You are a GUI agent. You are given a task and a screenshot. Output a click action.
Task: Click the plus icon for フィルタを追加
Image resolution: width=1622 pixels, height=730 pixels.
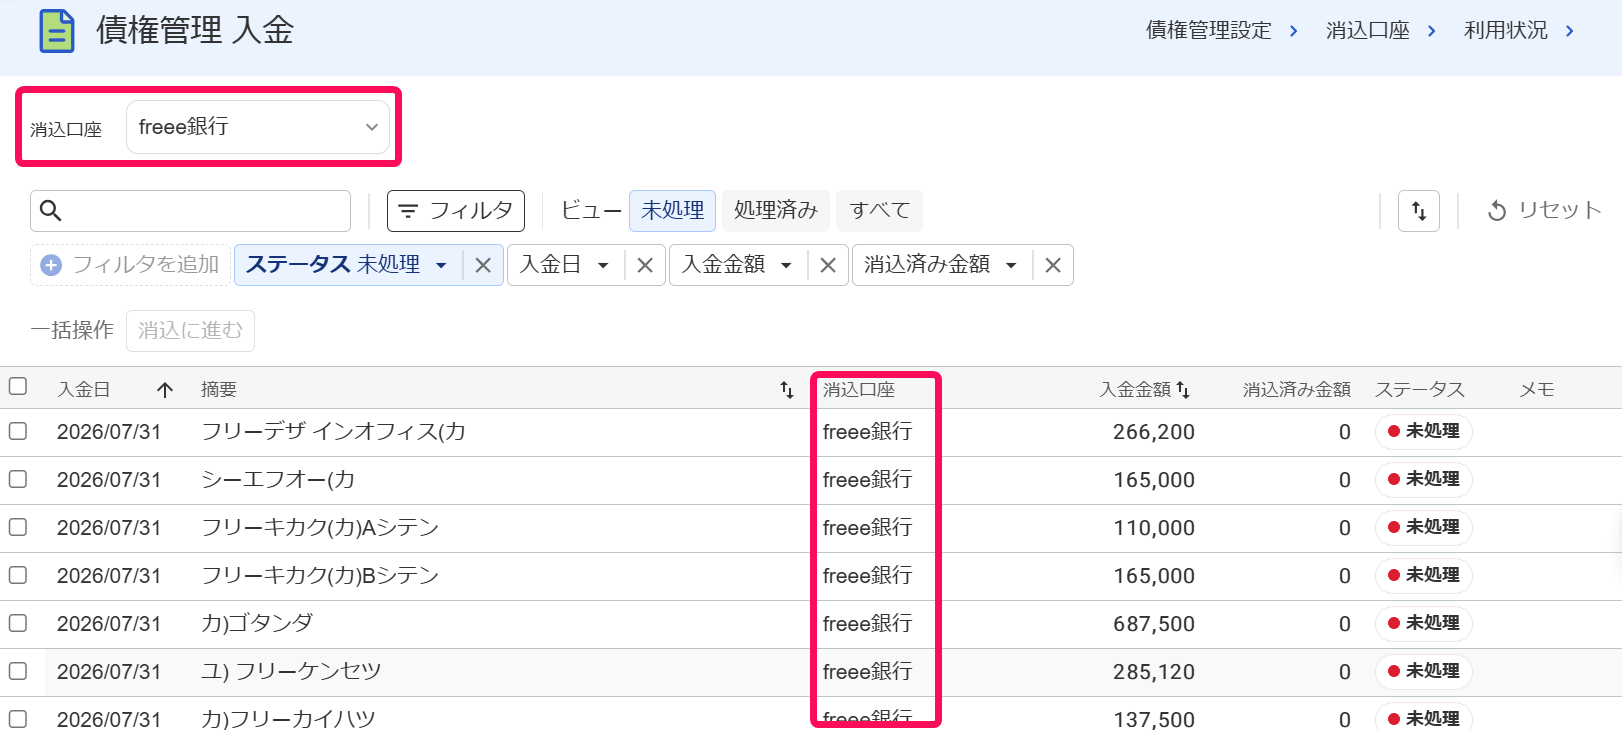coord(51,265)
